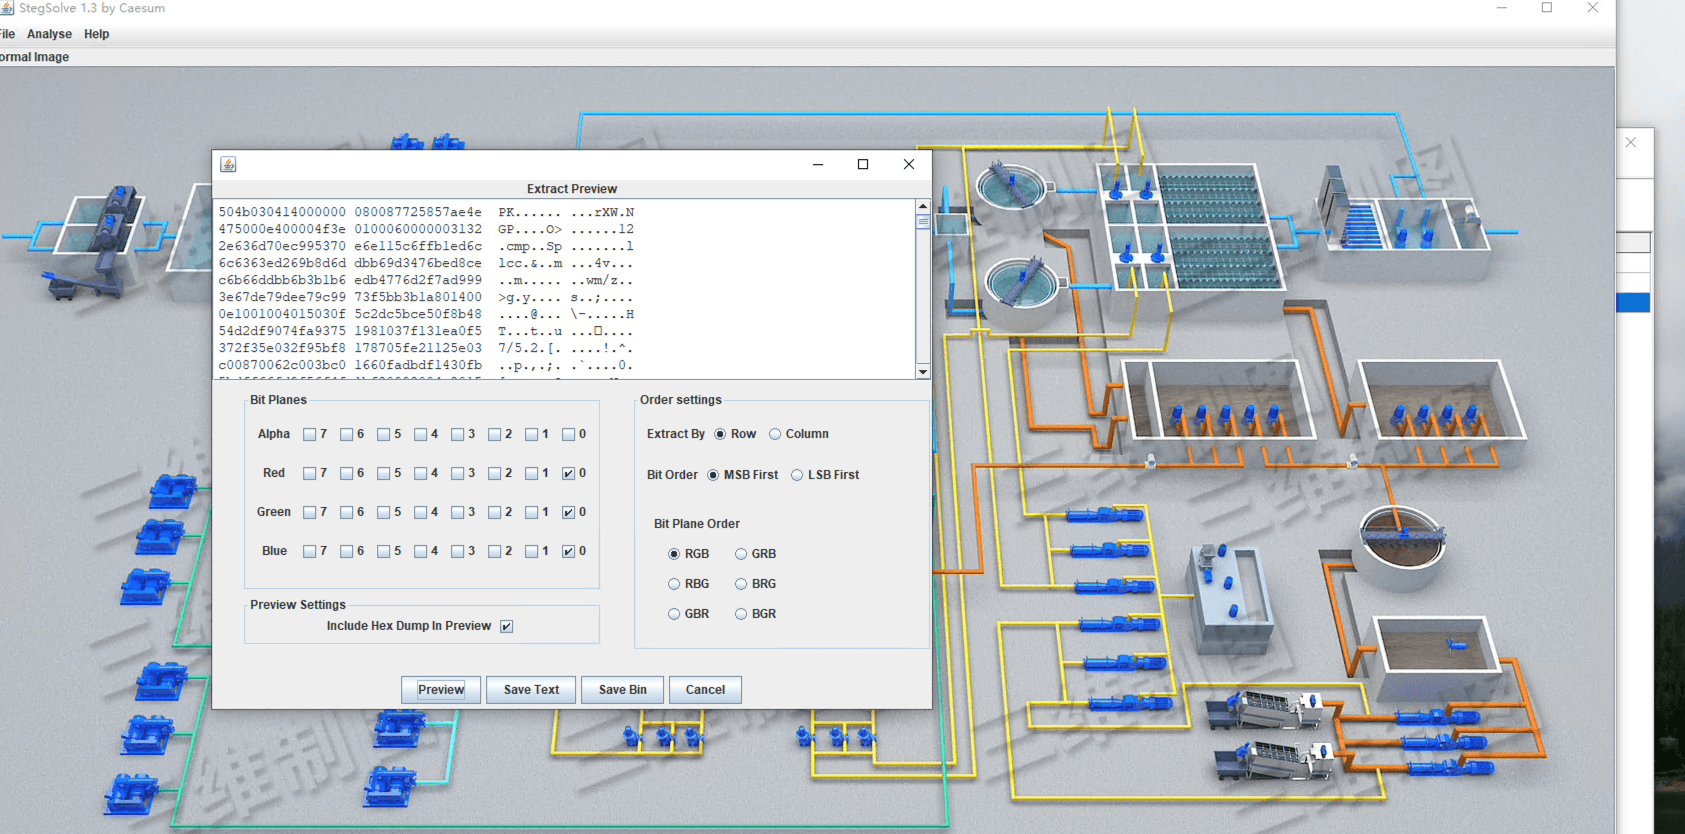
Task: Check Blue bit plane 7
Action: coord(310,551)
